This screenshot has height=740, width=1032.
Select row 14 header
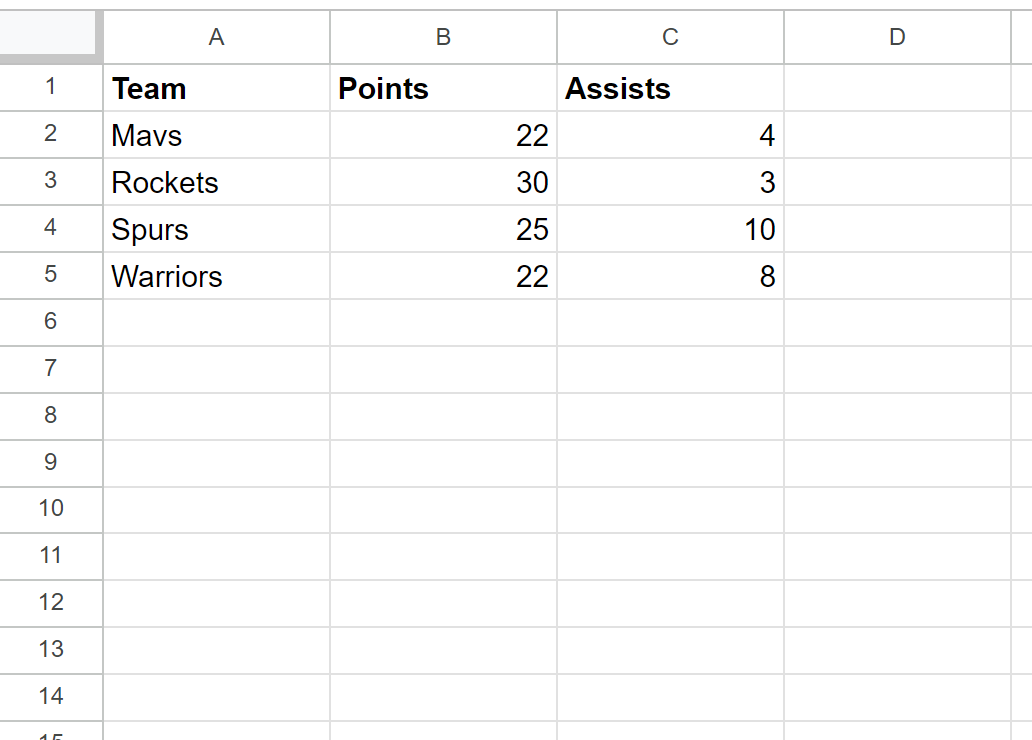(51, 697)
